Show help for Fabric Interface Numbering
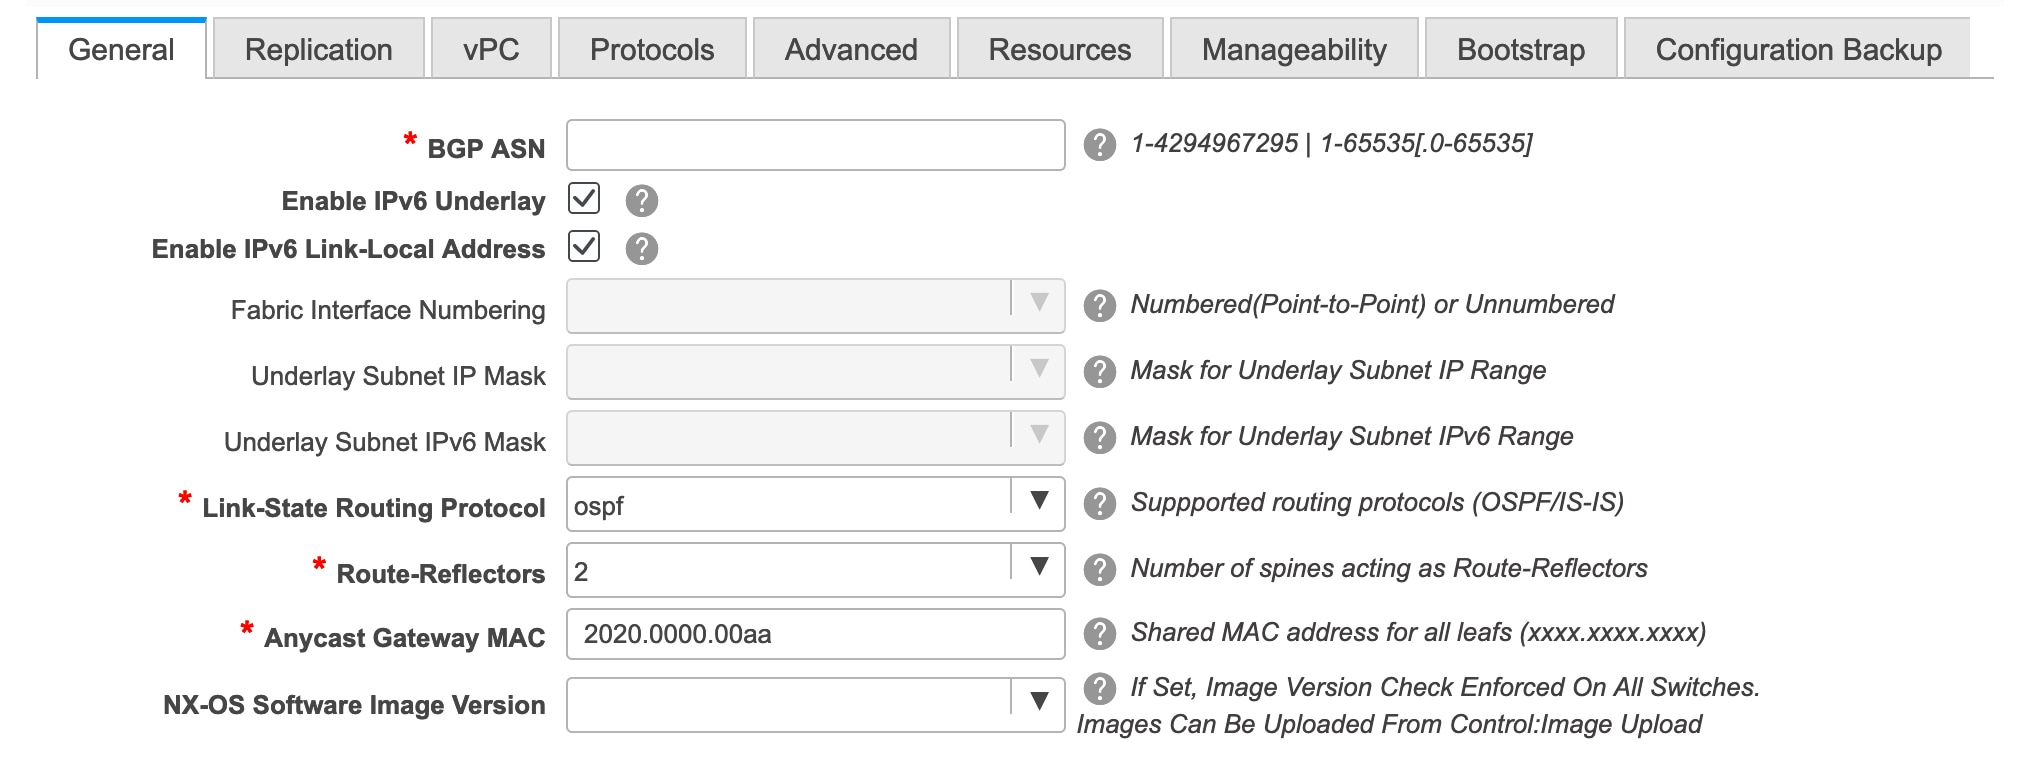This screenshot has height=770, width=2040. (x=1099, y=306)
